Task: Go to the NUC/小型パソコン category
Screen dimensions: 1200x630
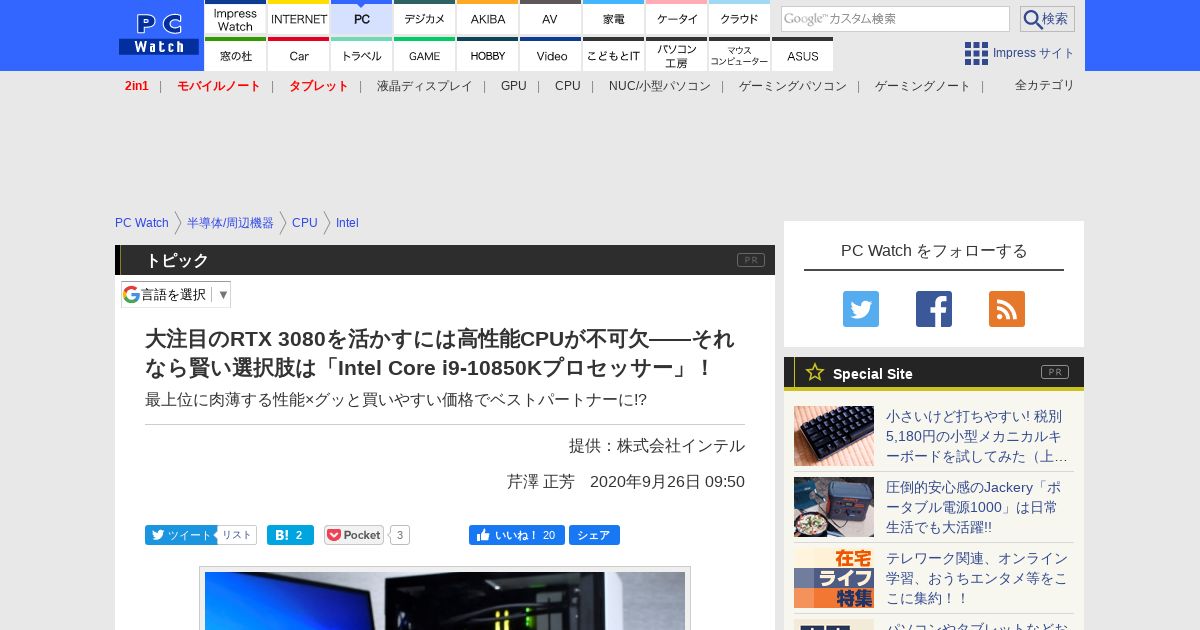Action: tap(660, 86)
